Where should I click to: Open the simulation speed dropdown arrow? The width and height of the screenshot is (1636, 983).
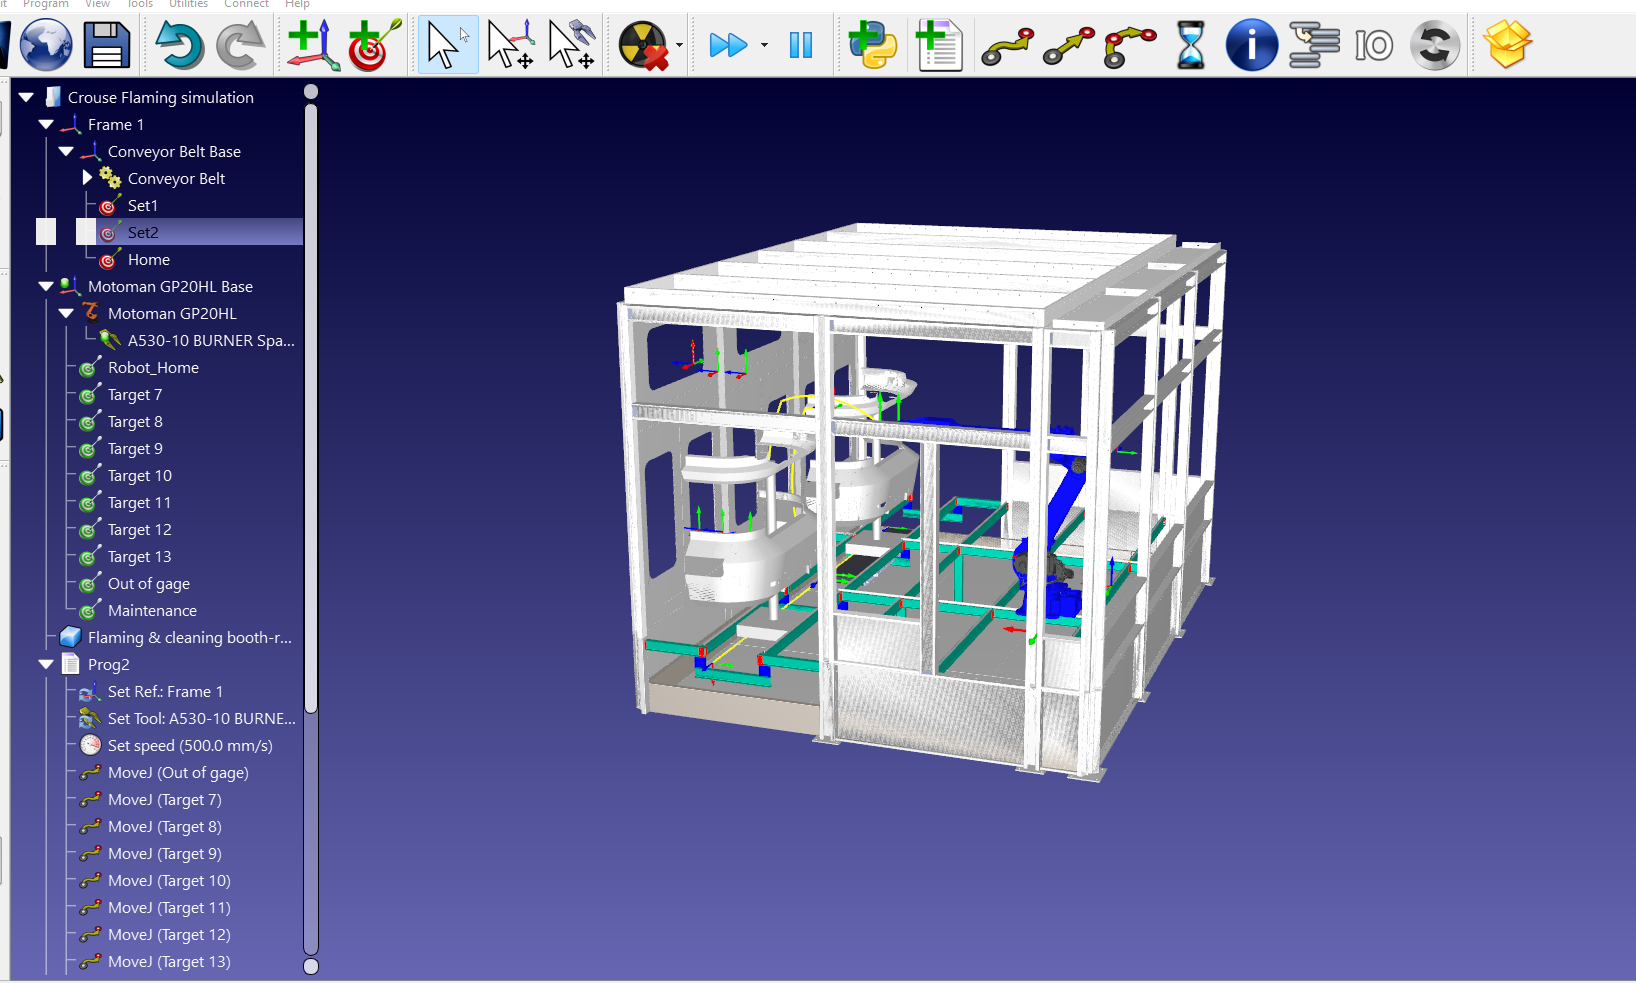764,45
